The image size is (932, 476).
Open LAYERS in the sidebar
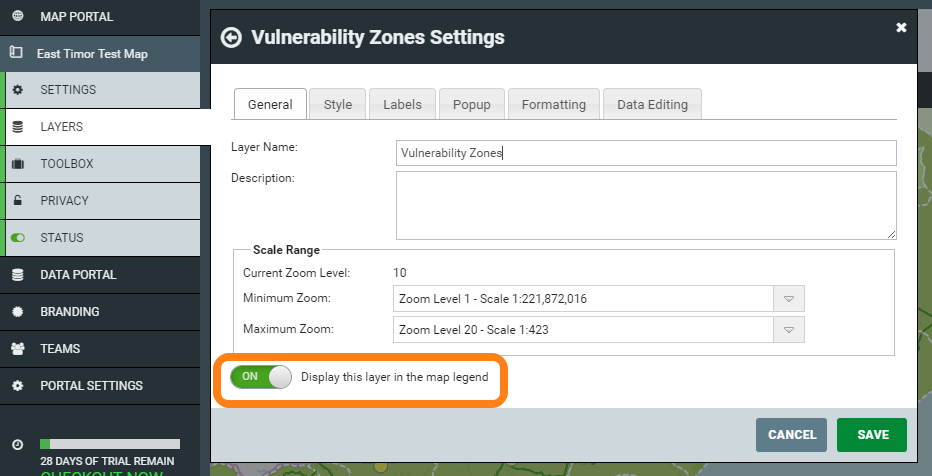point(106,127)
